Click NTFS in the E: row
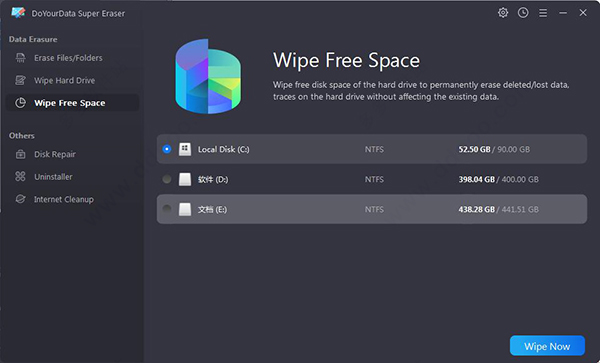Screen dimensions: 600x363 374,209
